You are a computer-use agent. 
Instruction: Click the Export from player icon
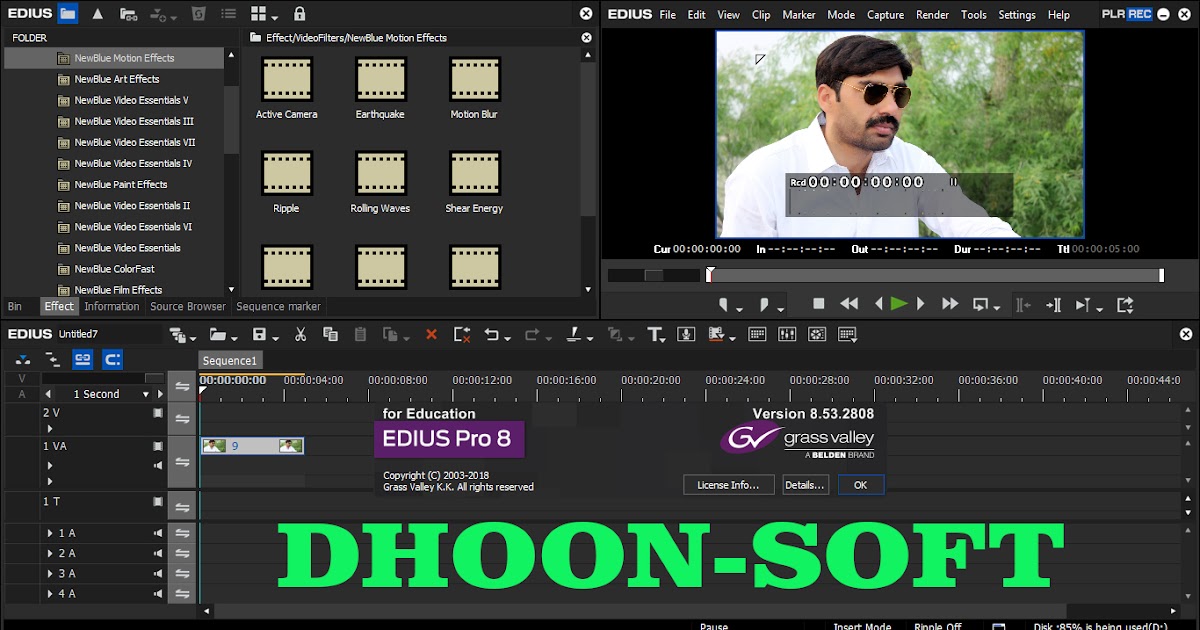[x=1125, y=304]
